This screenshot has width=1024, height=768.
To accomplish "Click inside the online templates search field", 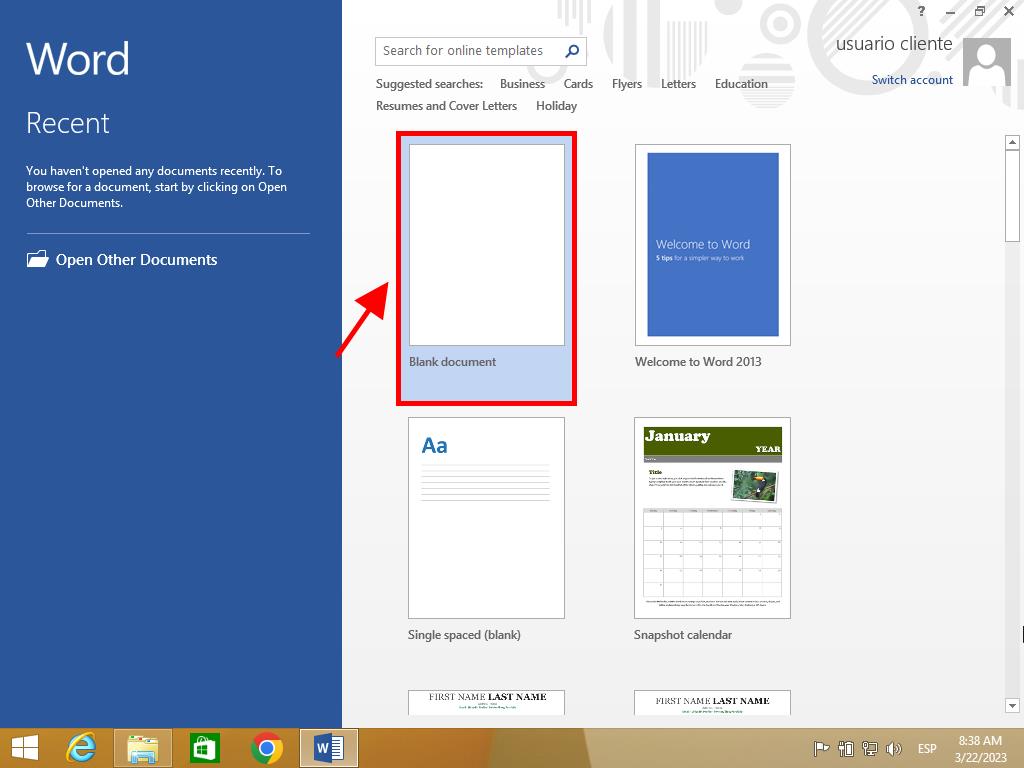I will pyautogui.click(x=465, y=51).
